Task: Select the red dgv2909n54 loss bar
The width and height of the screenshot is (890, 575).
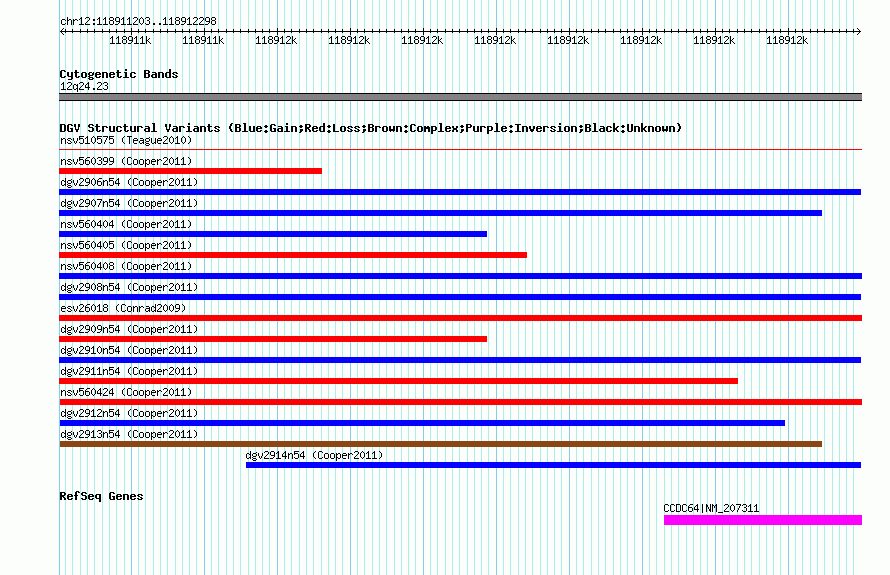Action: [273, 339]
